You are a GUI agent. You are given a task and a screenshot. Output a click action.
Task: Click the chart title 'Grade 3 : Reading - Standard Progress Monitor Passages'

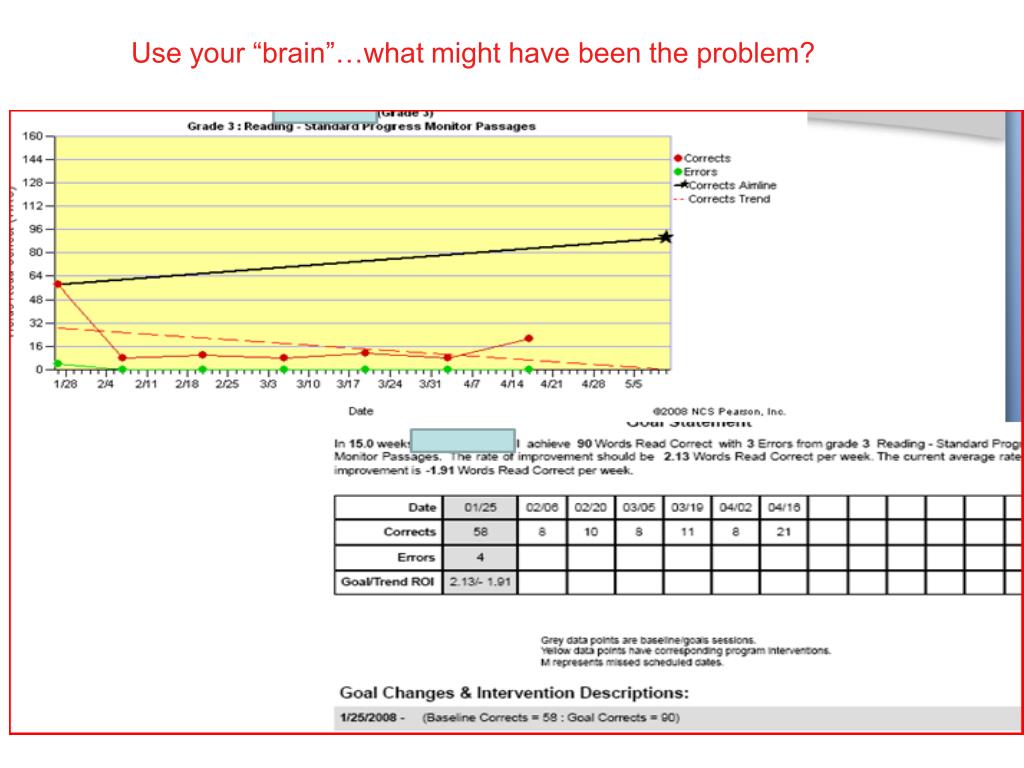[x=361, y=127]
